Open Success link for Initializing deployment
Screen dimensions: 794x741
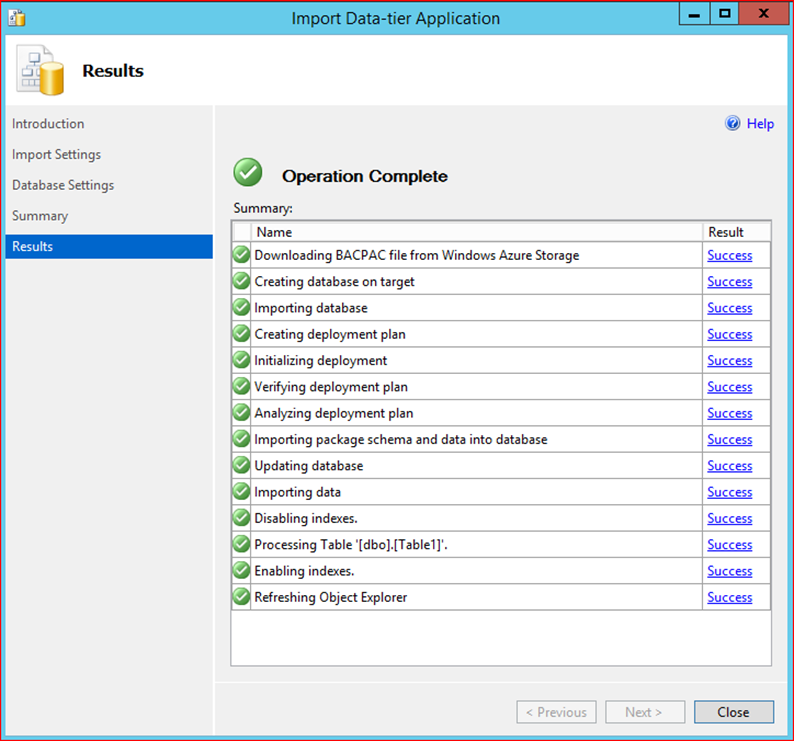(x=730, y=361)
